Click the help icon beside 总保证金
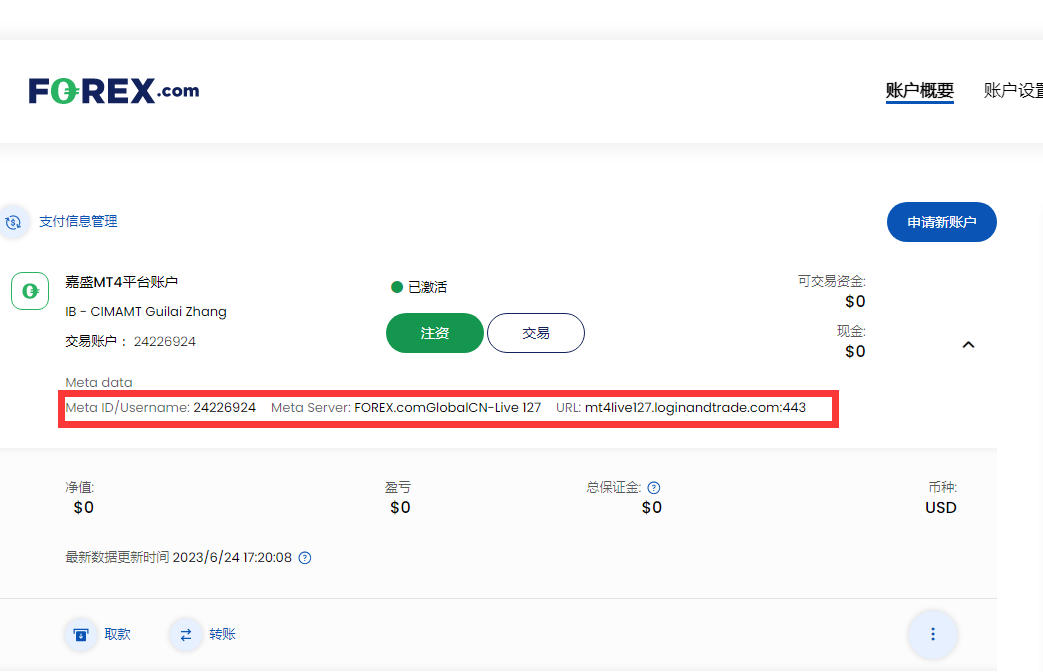 coord(654,488)
